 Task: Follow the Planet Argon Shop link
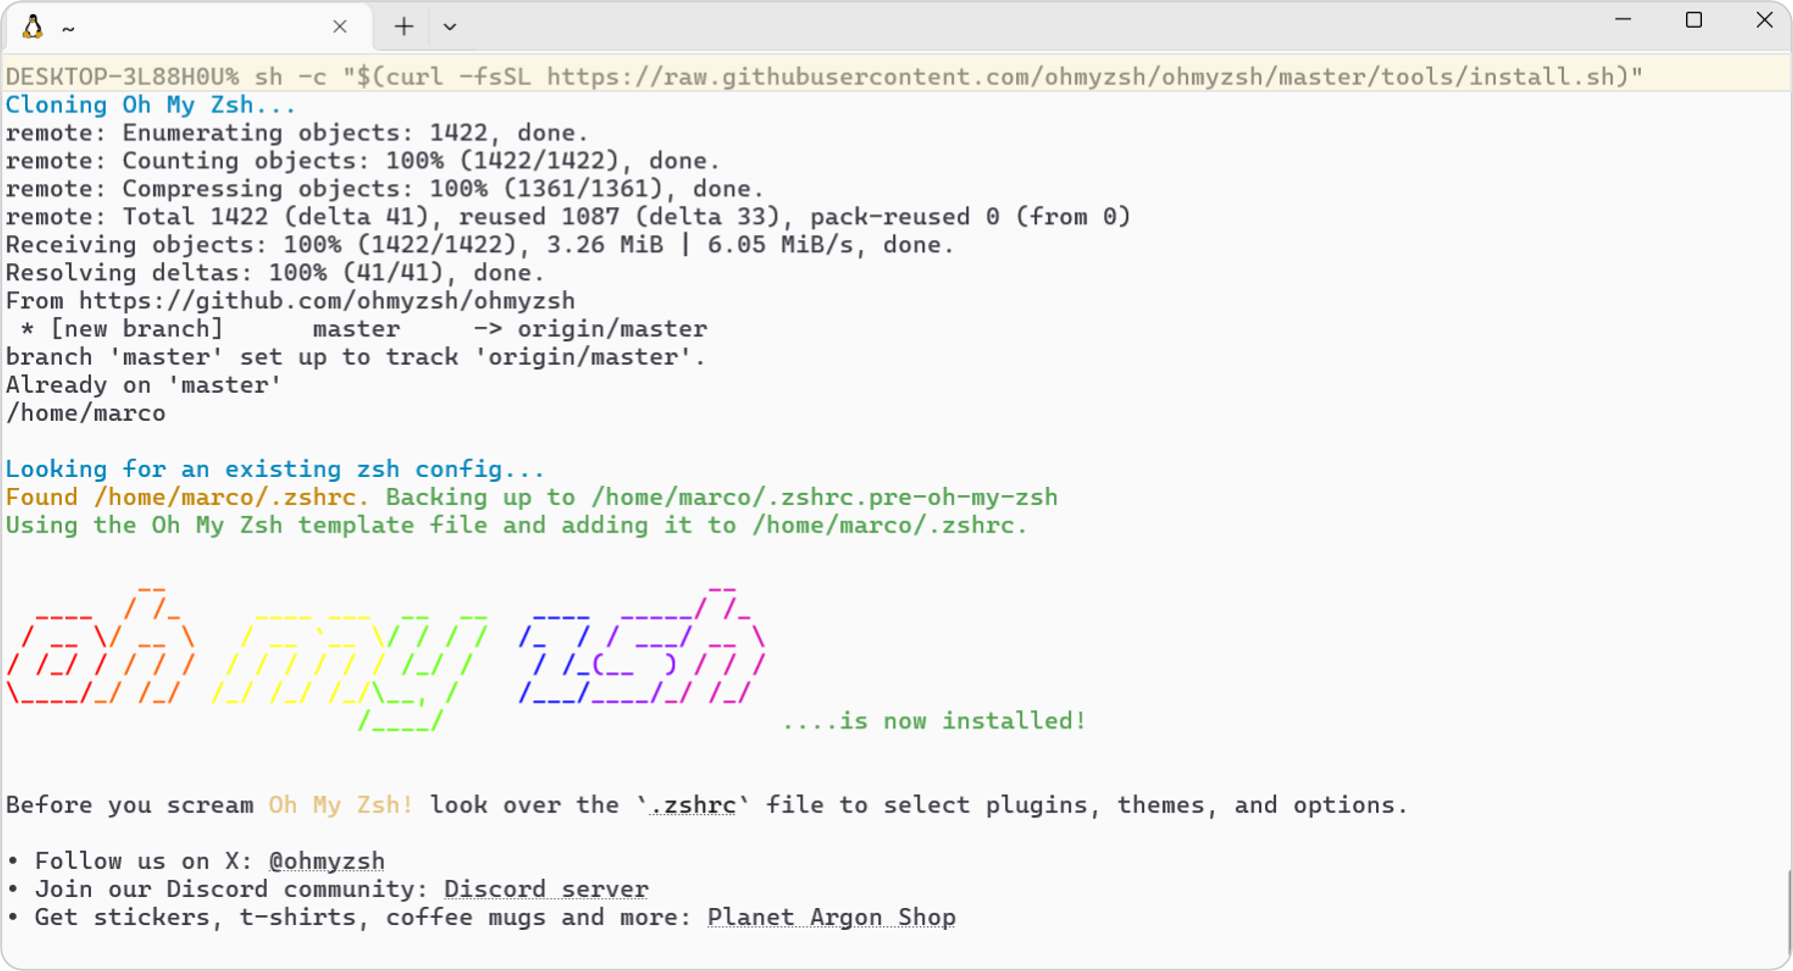pyautogui.click(x=831, y=917)
